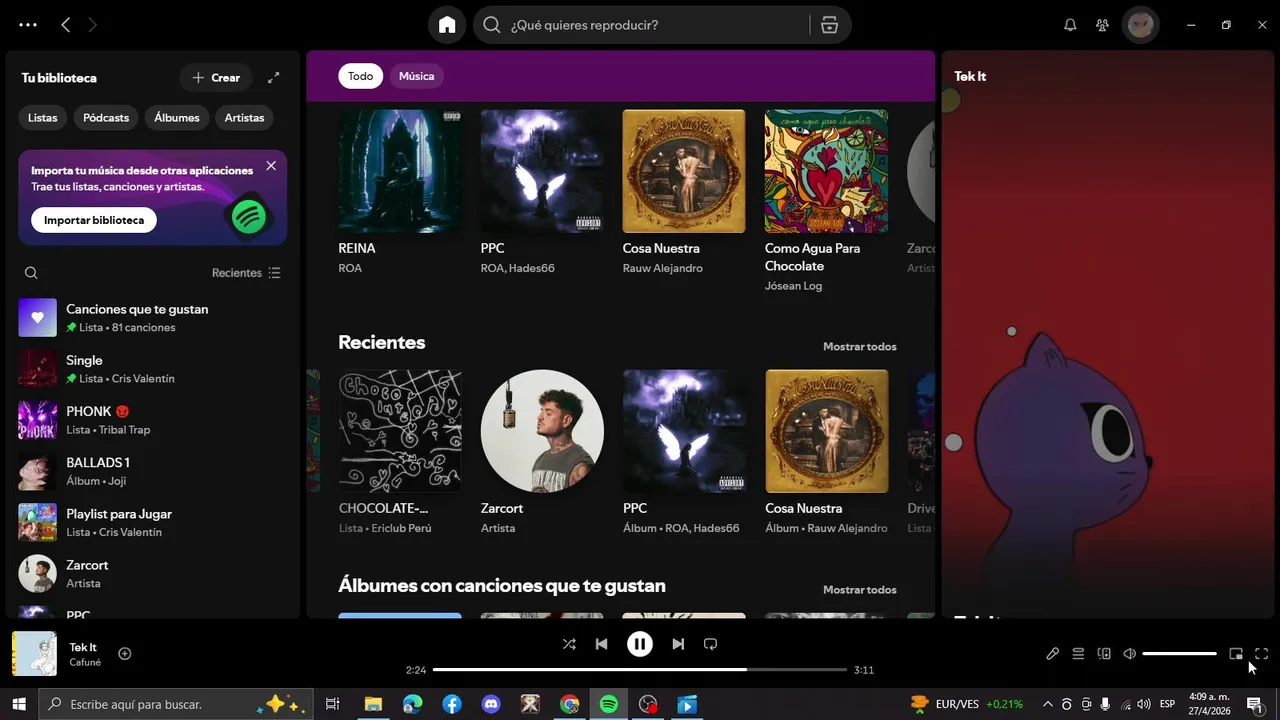Open Zarcort artist in library

click(152, 574)
